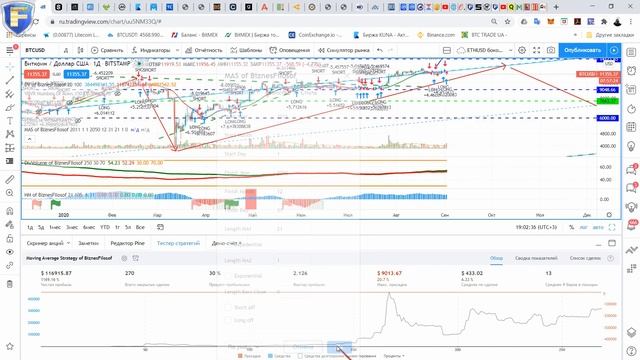
Task: Toggle the buy and hold Средства checkbox
Action: (300, 356)
